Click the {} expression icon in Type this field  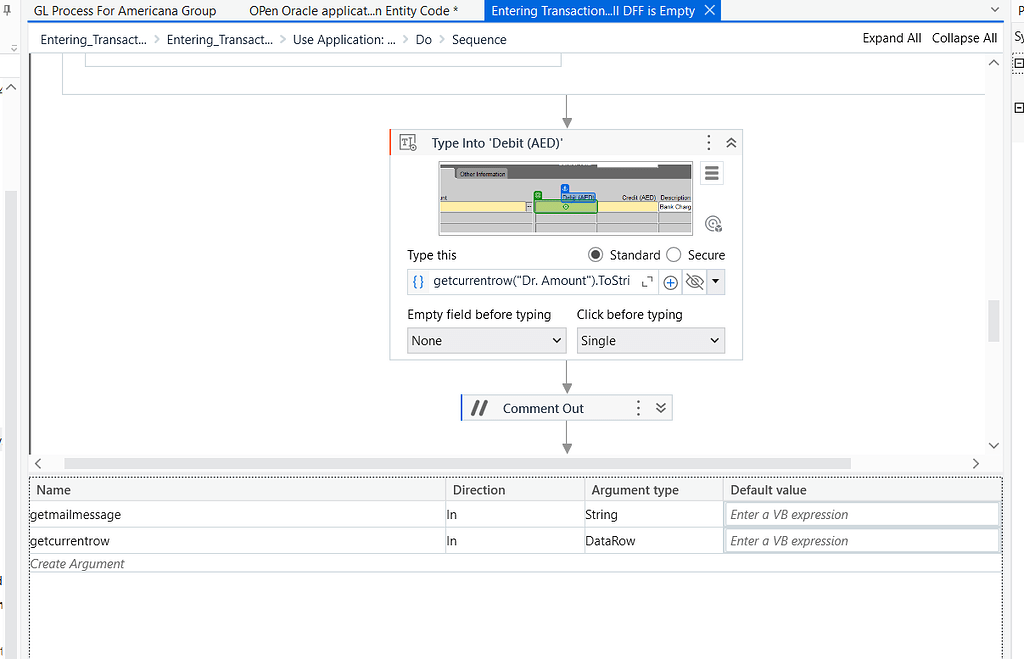click(x=418, y=281)
